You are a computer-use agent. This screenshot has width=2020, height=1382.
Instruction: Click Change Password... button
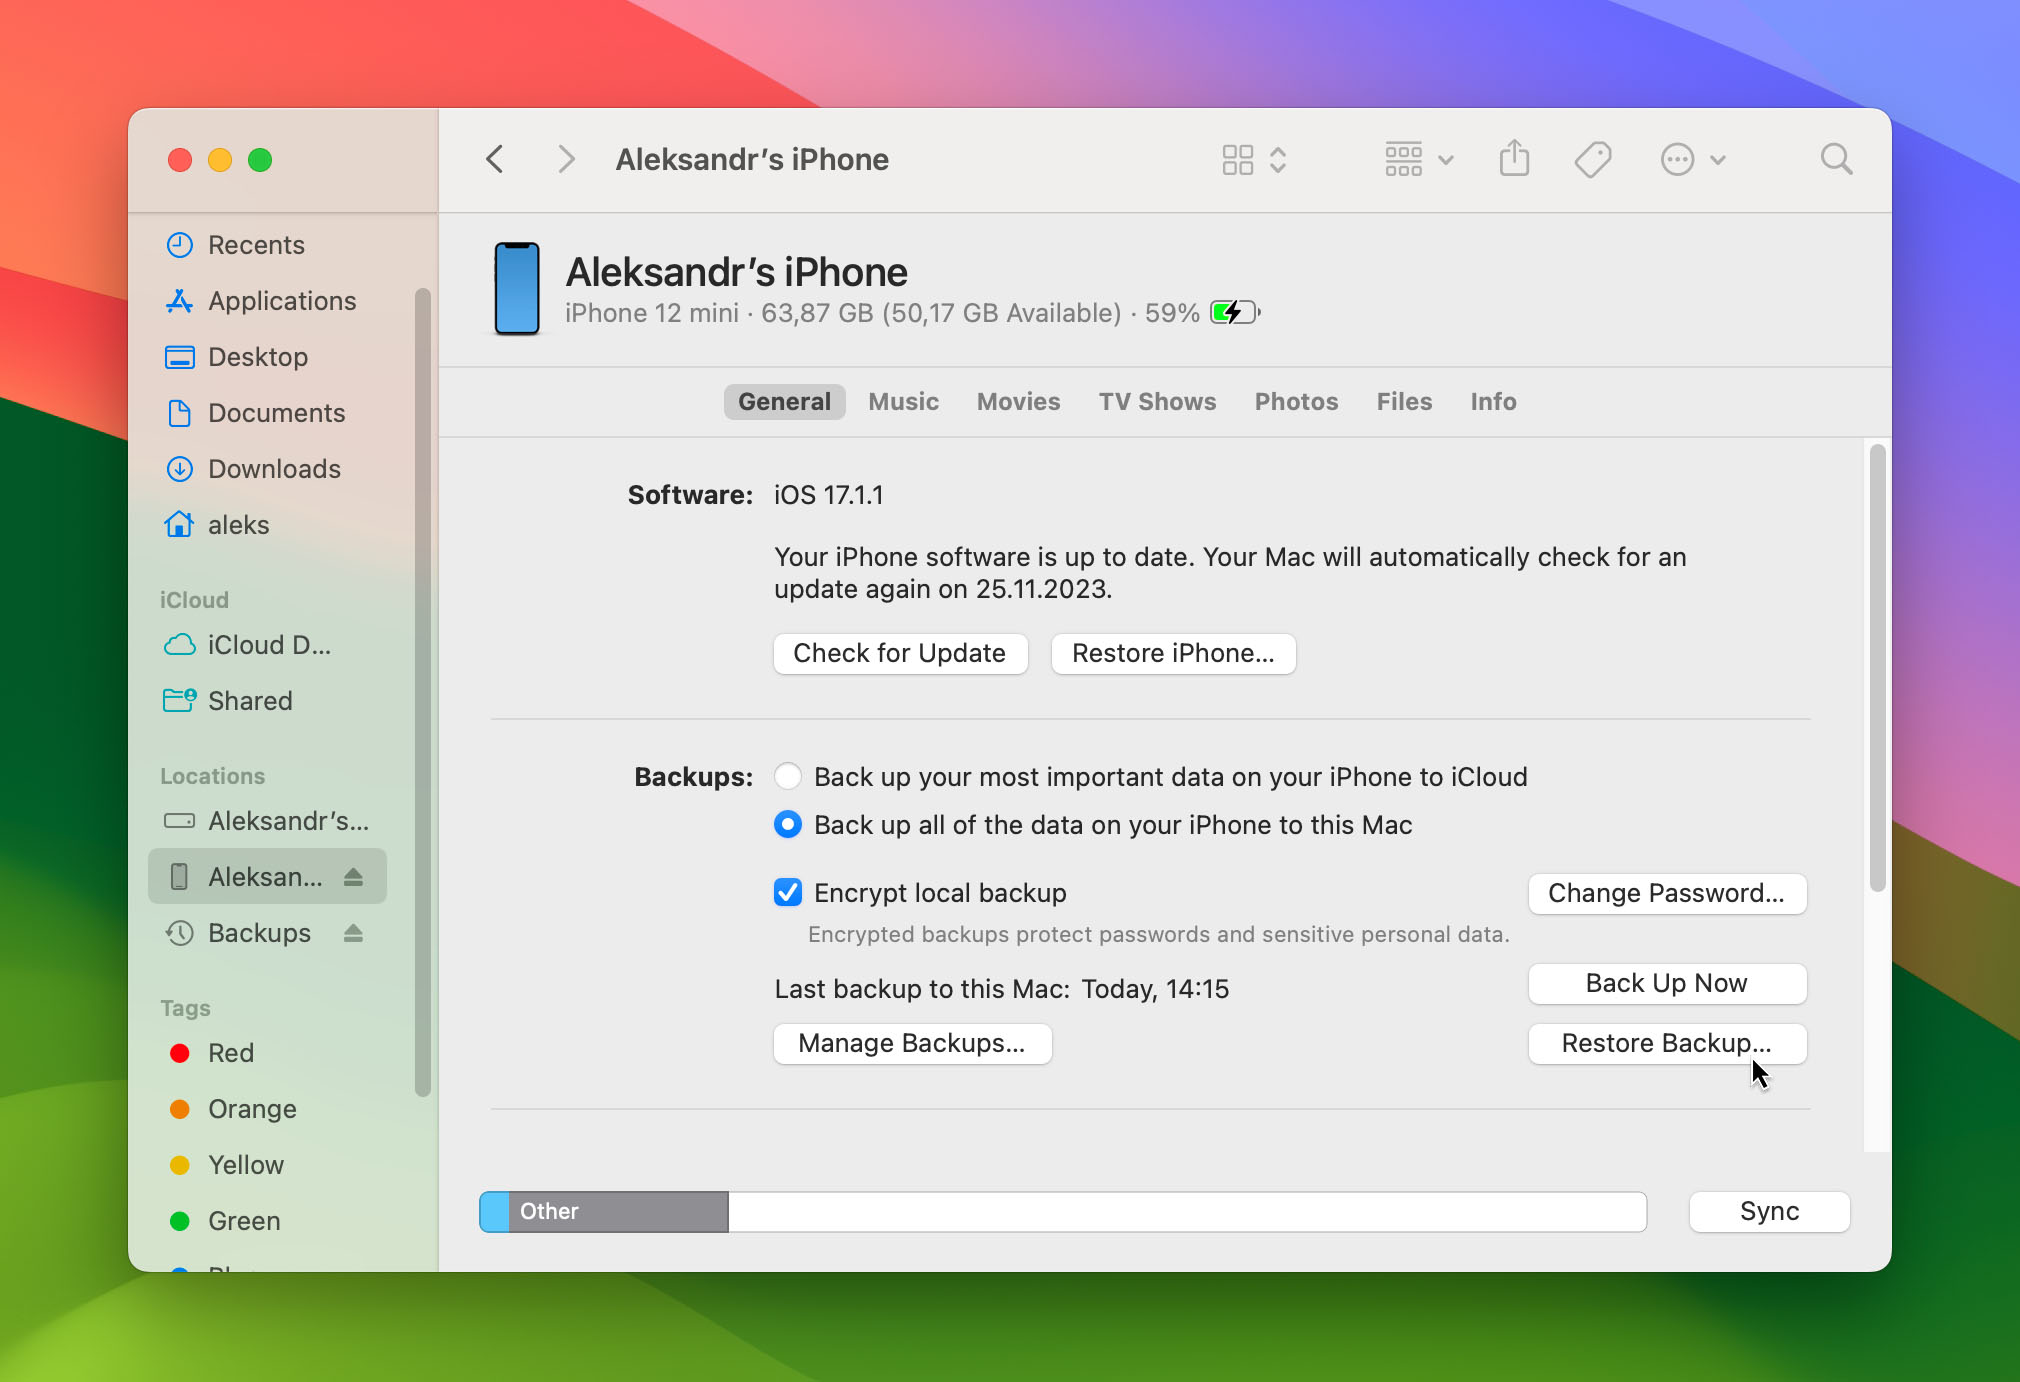click(x=1667, y=894)
